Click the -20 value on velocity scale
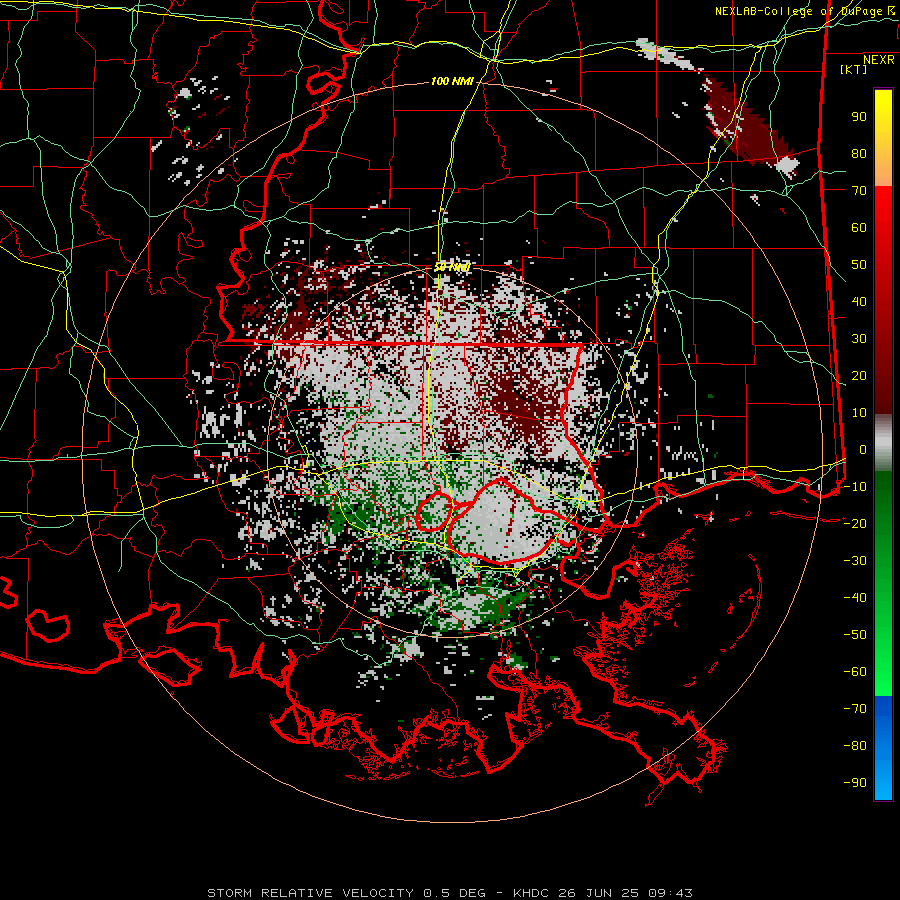 click(x=855, y=524)
